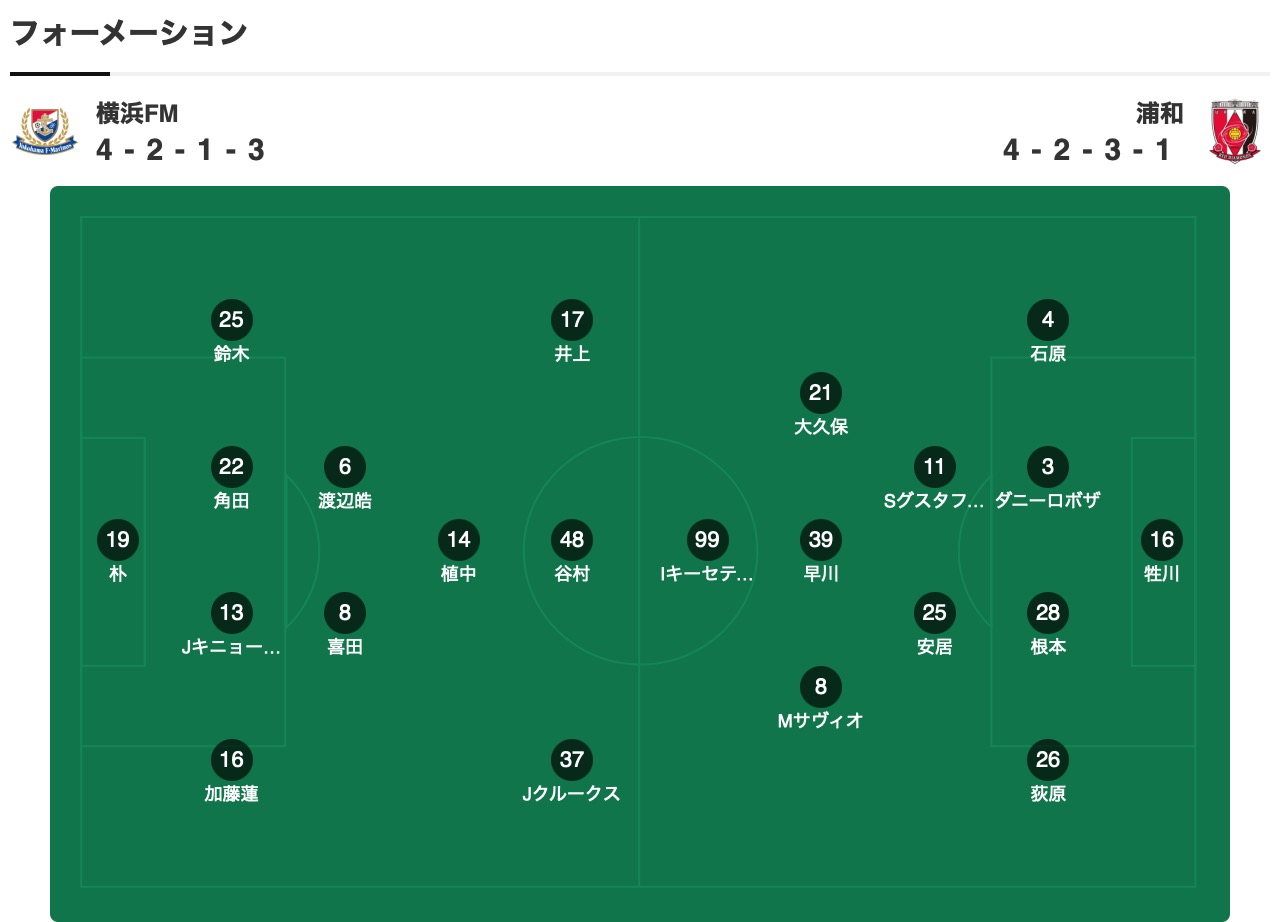1272x922 pixels.
Task: Click 荻原's number 26 circle
Action: (x=1047, y=760)
